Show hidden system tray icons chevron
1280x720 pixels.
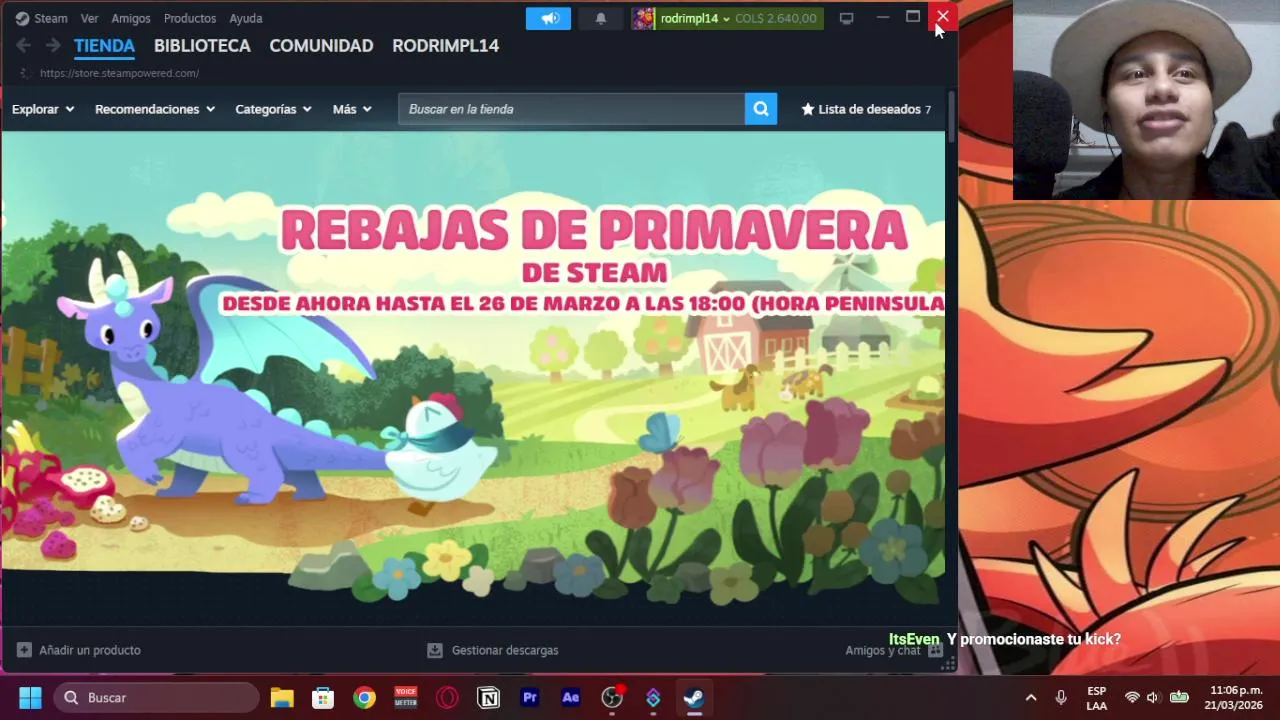pyautogui.click(x=1031, y=697)
